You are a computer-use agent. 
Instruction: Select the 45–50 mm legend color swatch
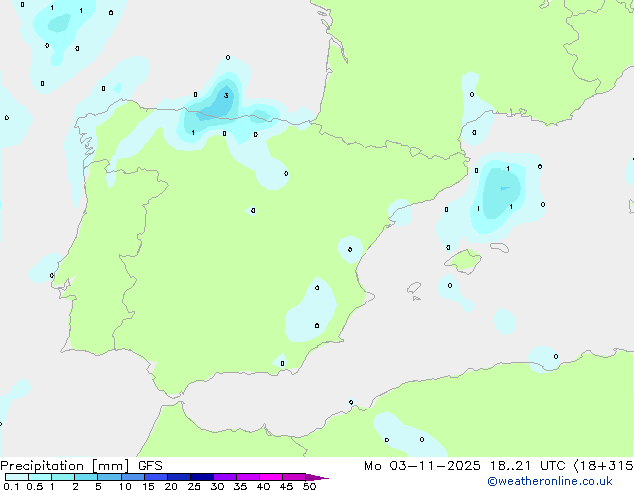[294, 477]
